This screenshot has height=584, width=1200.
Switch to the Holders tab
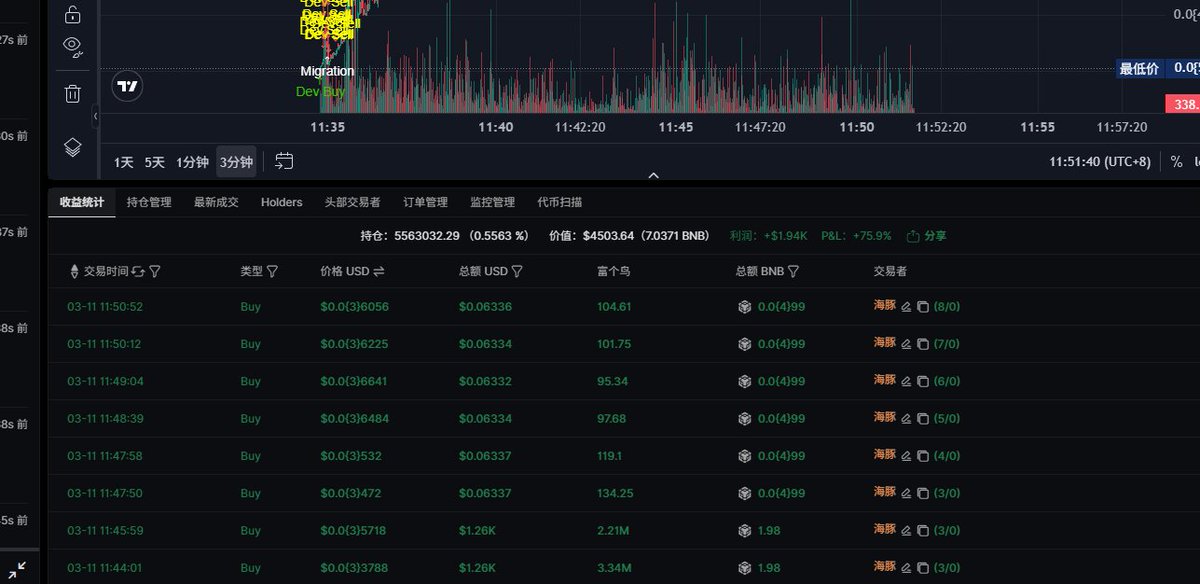tap(282, 202)
